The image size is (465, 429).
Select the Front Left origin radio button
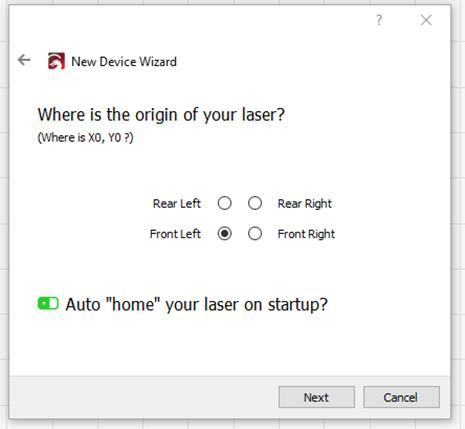[x=225, y=234]
